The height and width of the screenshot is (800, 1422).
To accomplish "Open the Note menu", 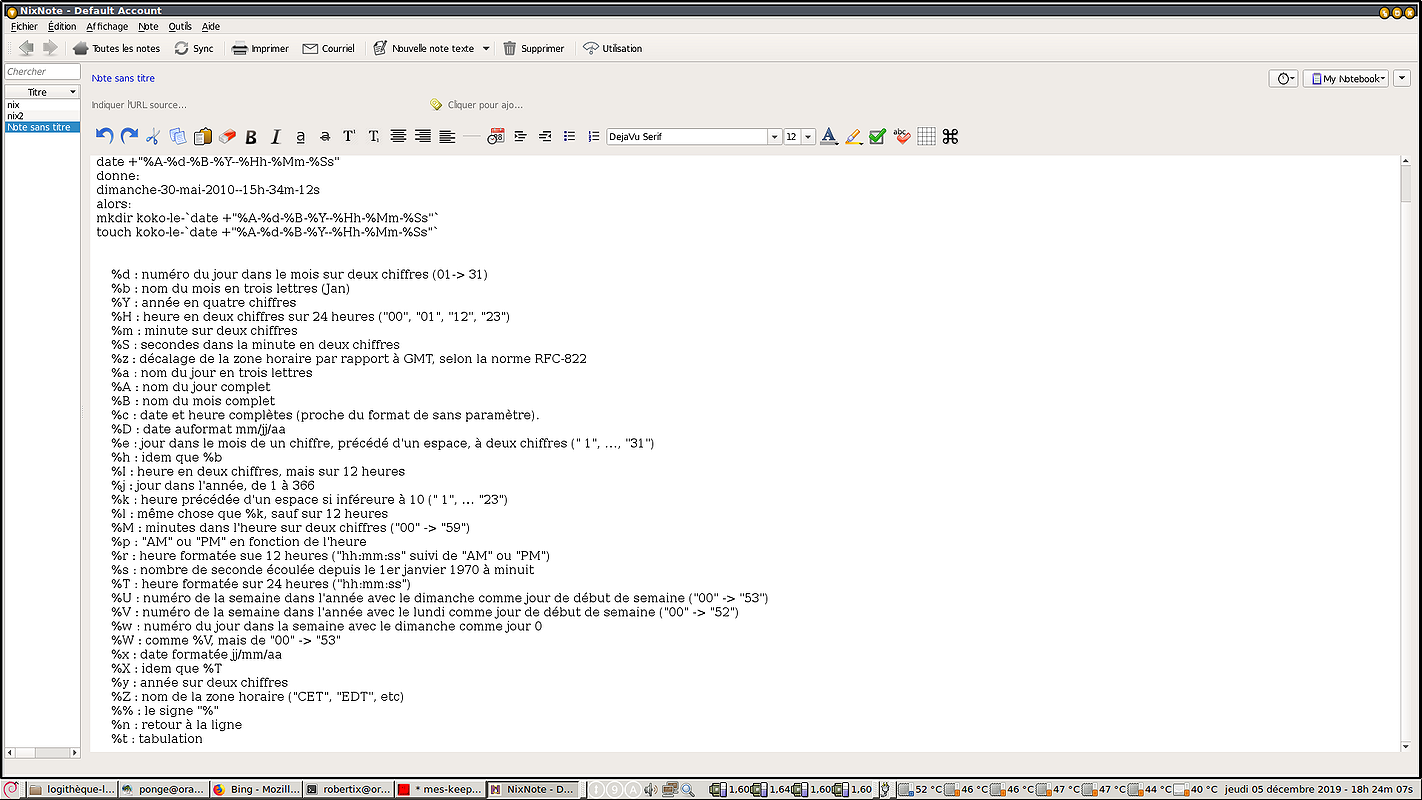I will (x=148, y=27).
